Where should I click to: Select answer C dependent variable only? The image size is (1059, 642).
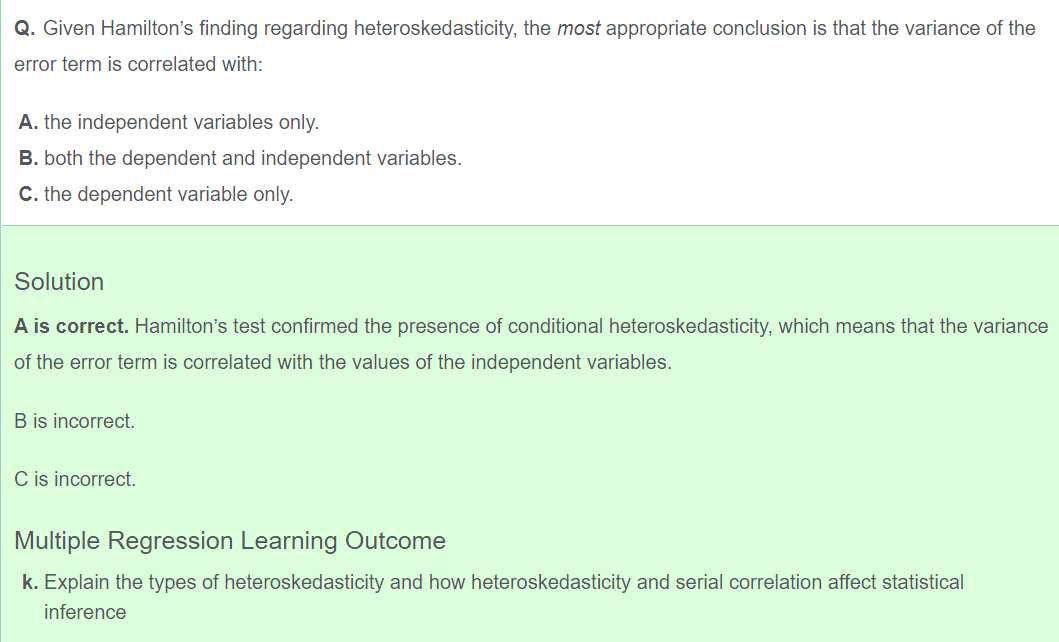pyautogui.click(x=156, y=194)
